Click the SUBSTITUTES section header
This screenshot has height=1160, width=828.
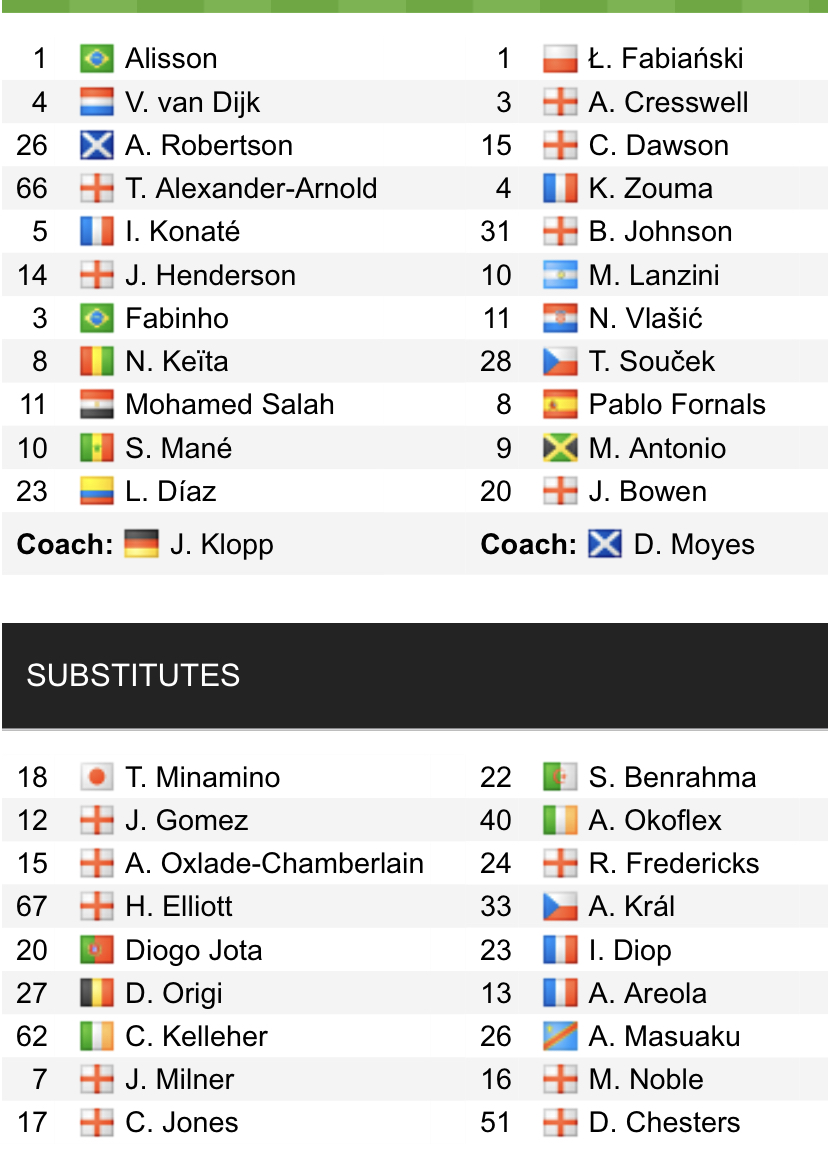[133, 675]
